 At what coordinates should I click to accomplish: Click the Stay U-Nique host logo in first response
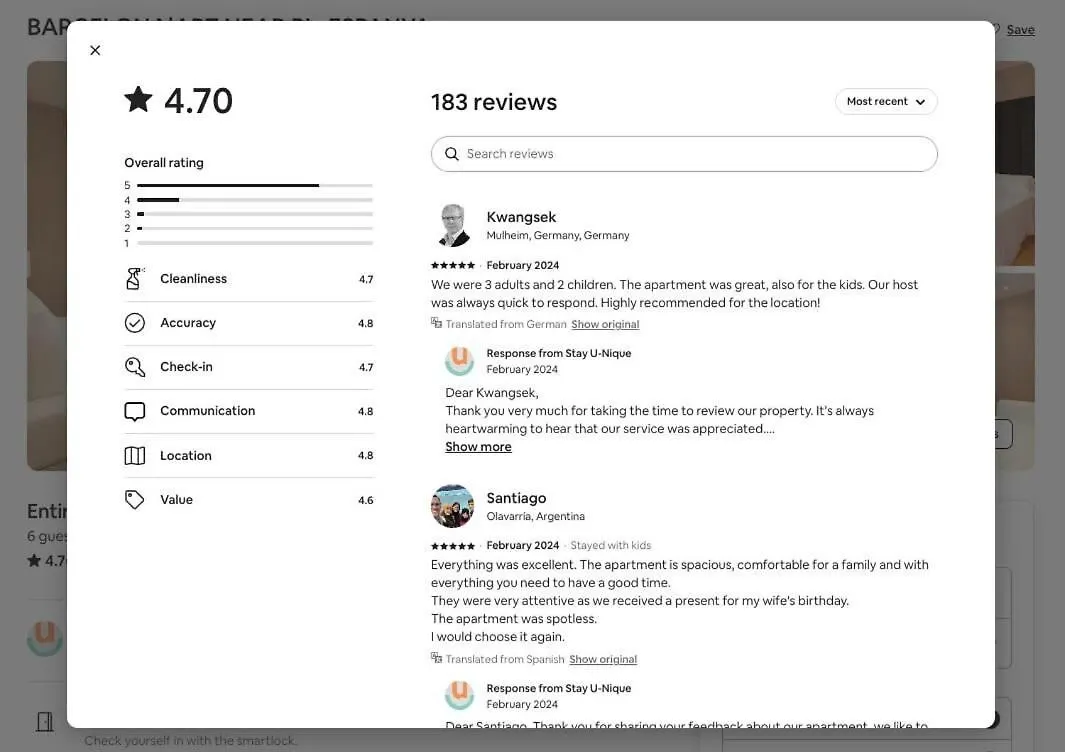pos(459,361)
